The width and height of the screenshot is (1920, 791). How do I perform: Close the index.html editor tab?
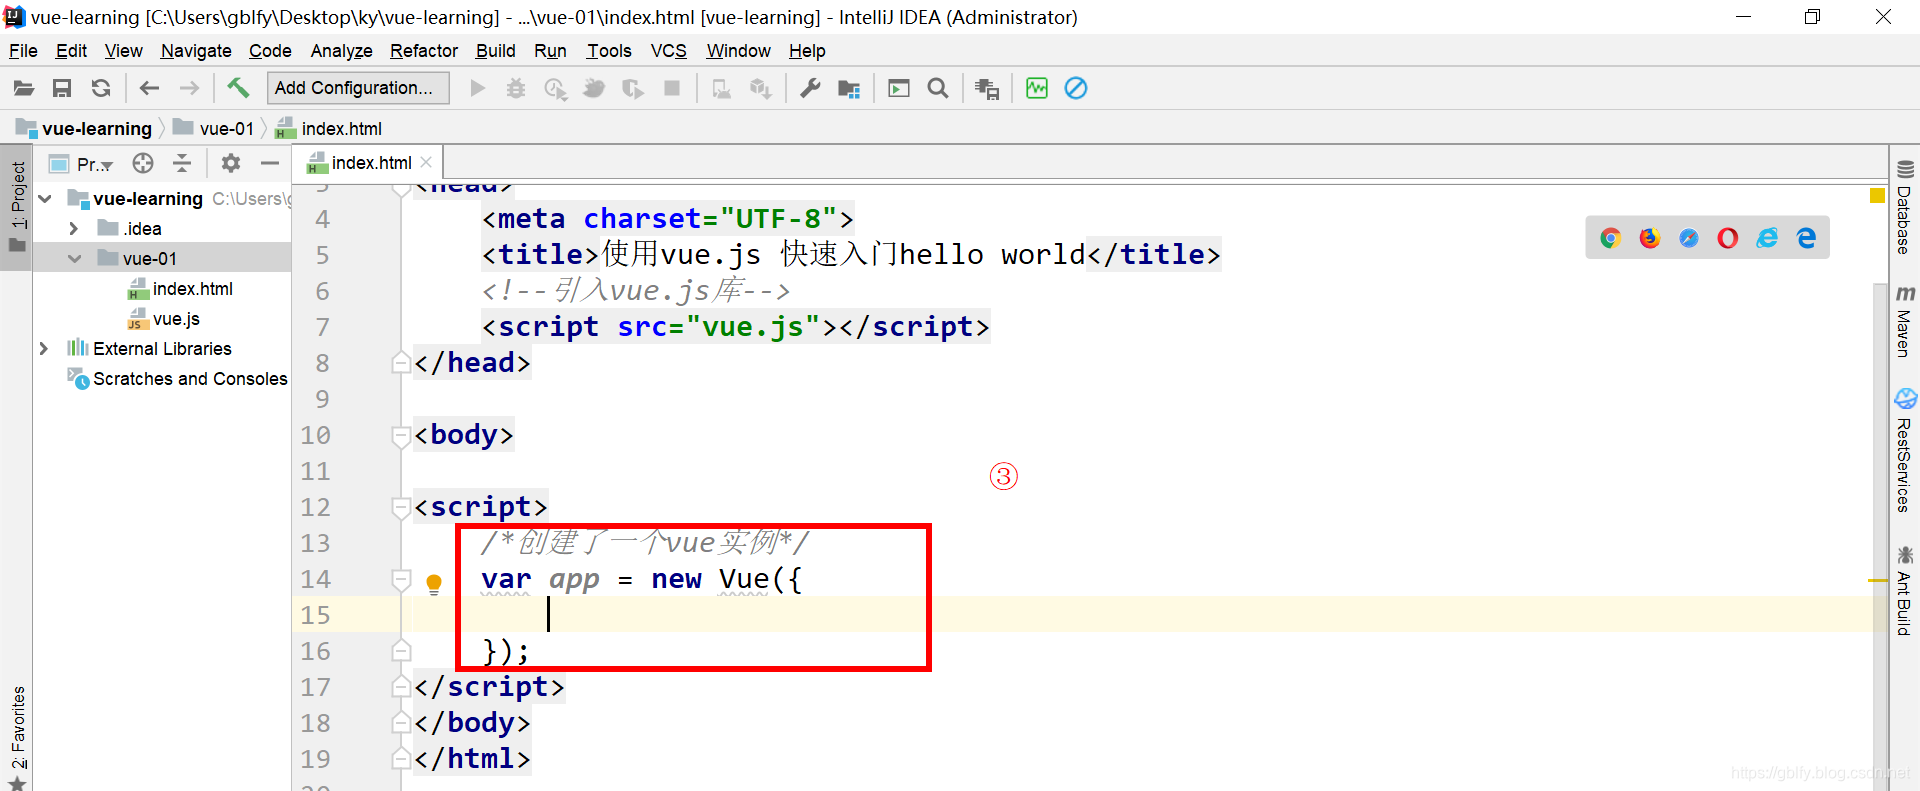click(x=426, y=163)
